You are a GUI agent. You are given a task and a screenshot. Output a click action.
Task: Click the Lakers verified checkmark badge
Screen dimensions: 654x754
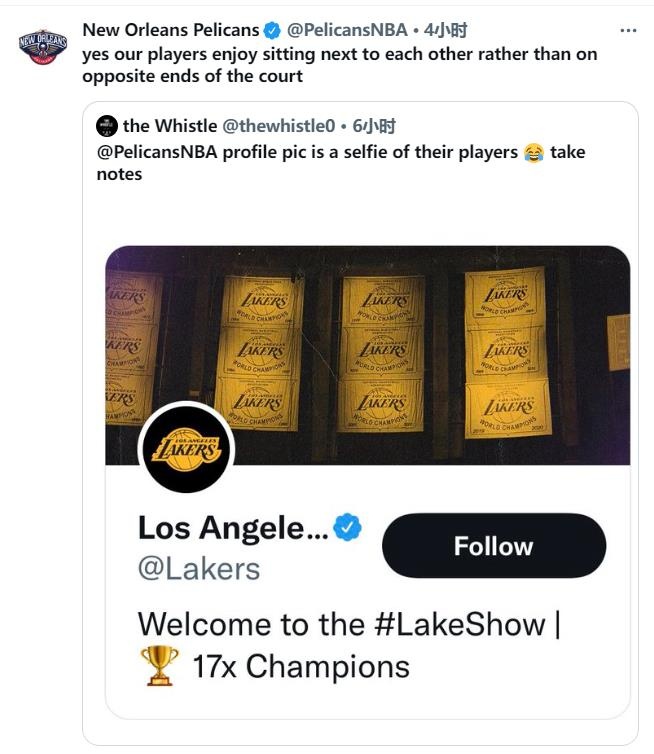coord(348,527)
